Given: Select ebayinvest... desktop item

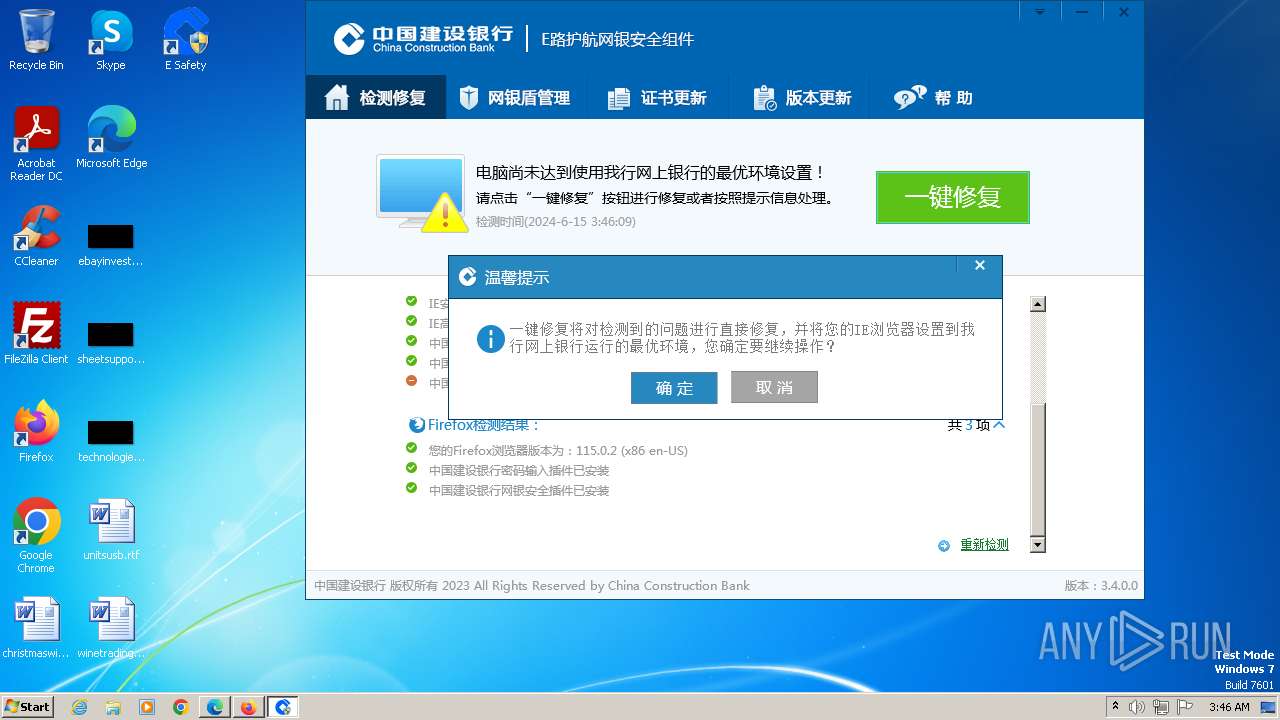Looking at the screenshot, I should [111, 246].
